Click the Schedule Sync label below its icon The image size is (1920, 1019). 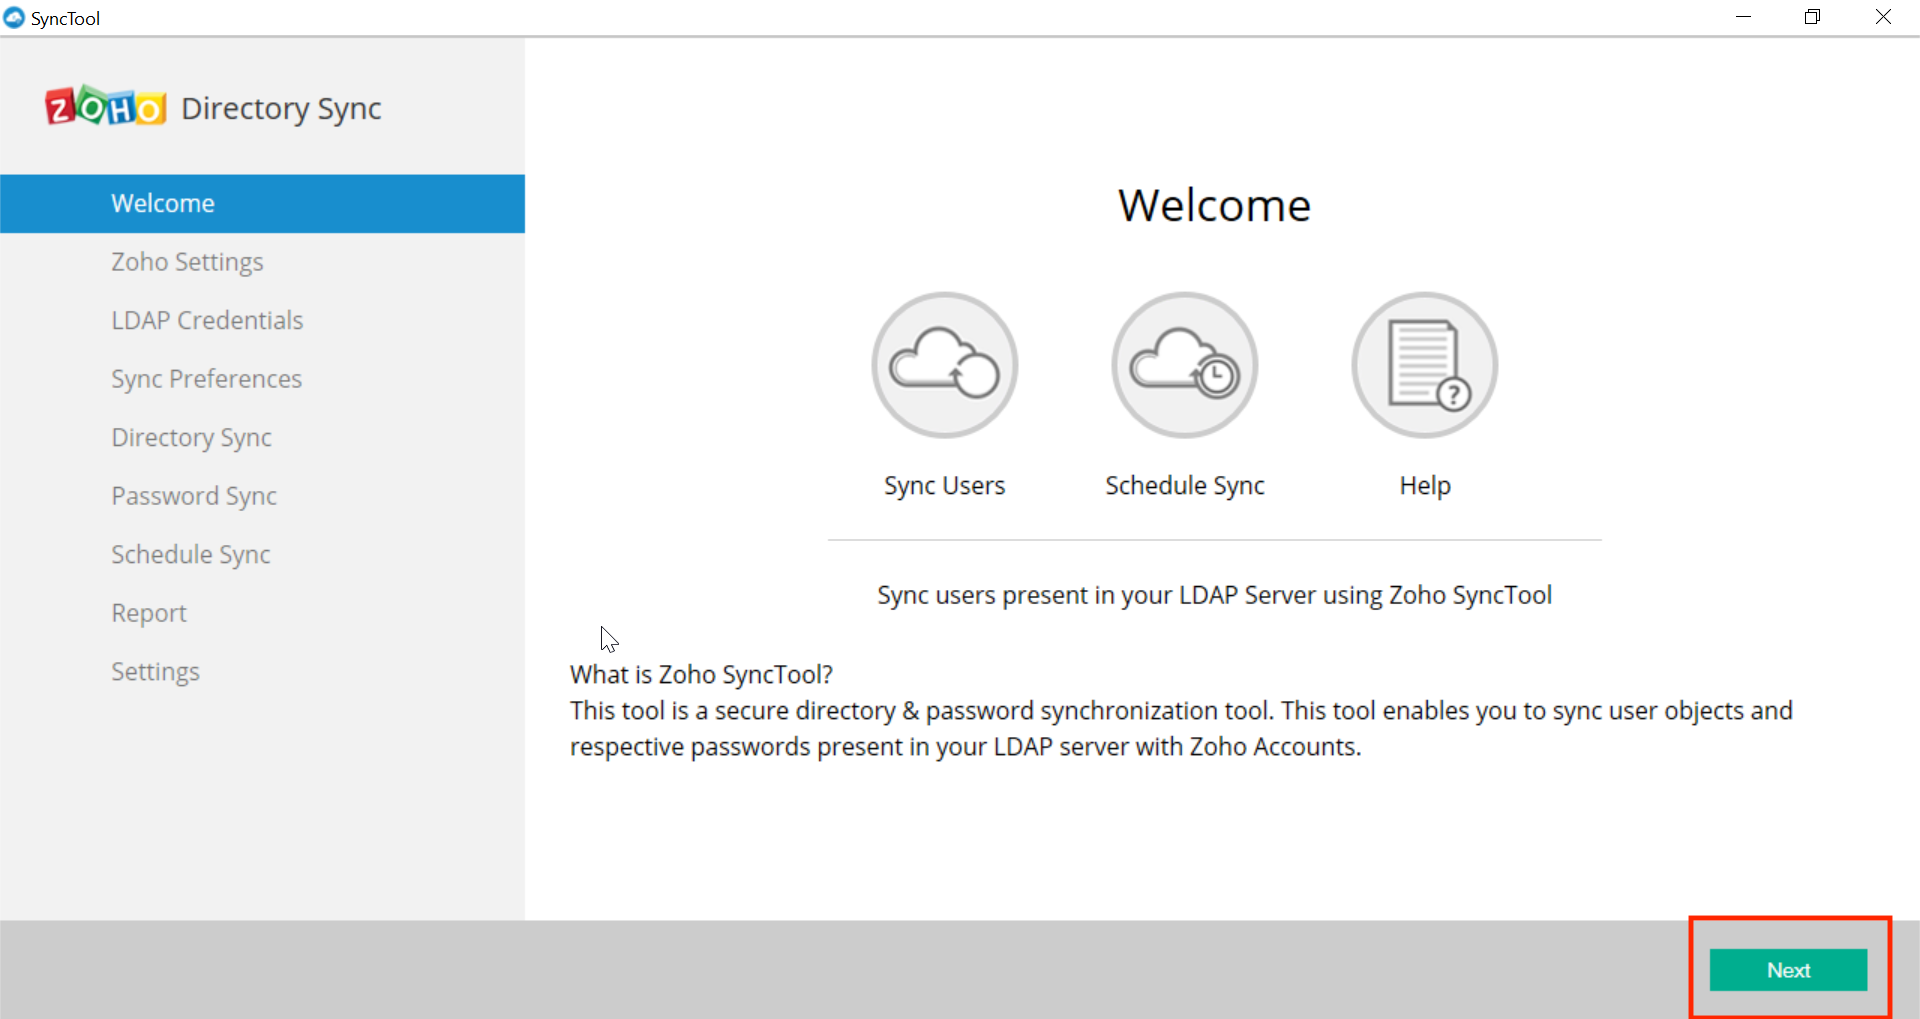click(1184, 485)
